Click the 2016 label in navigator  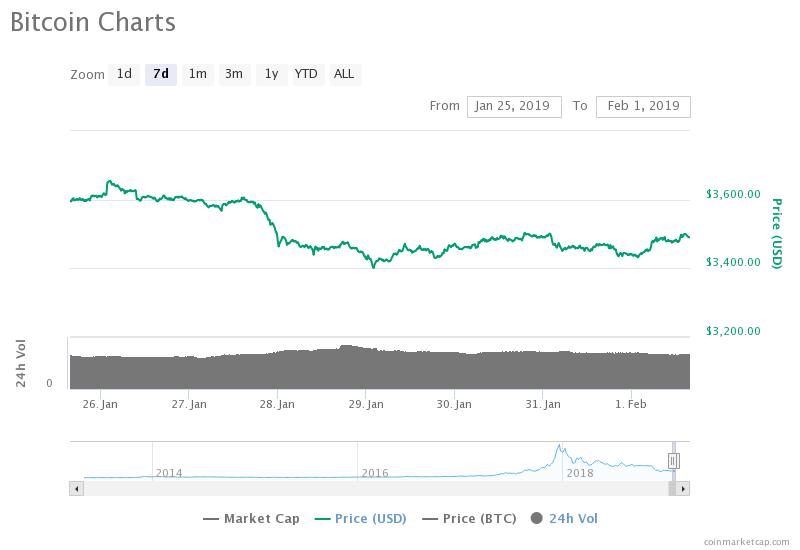(x=375, y=473)
